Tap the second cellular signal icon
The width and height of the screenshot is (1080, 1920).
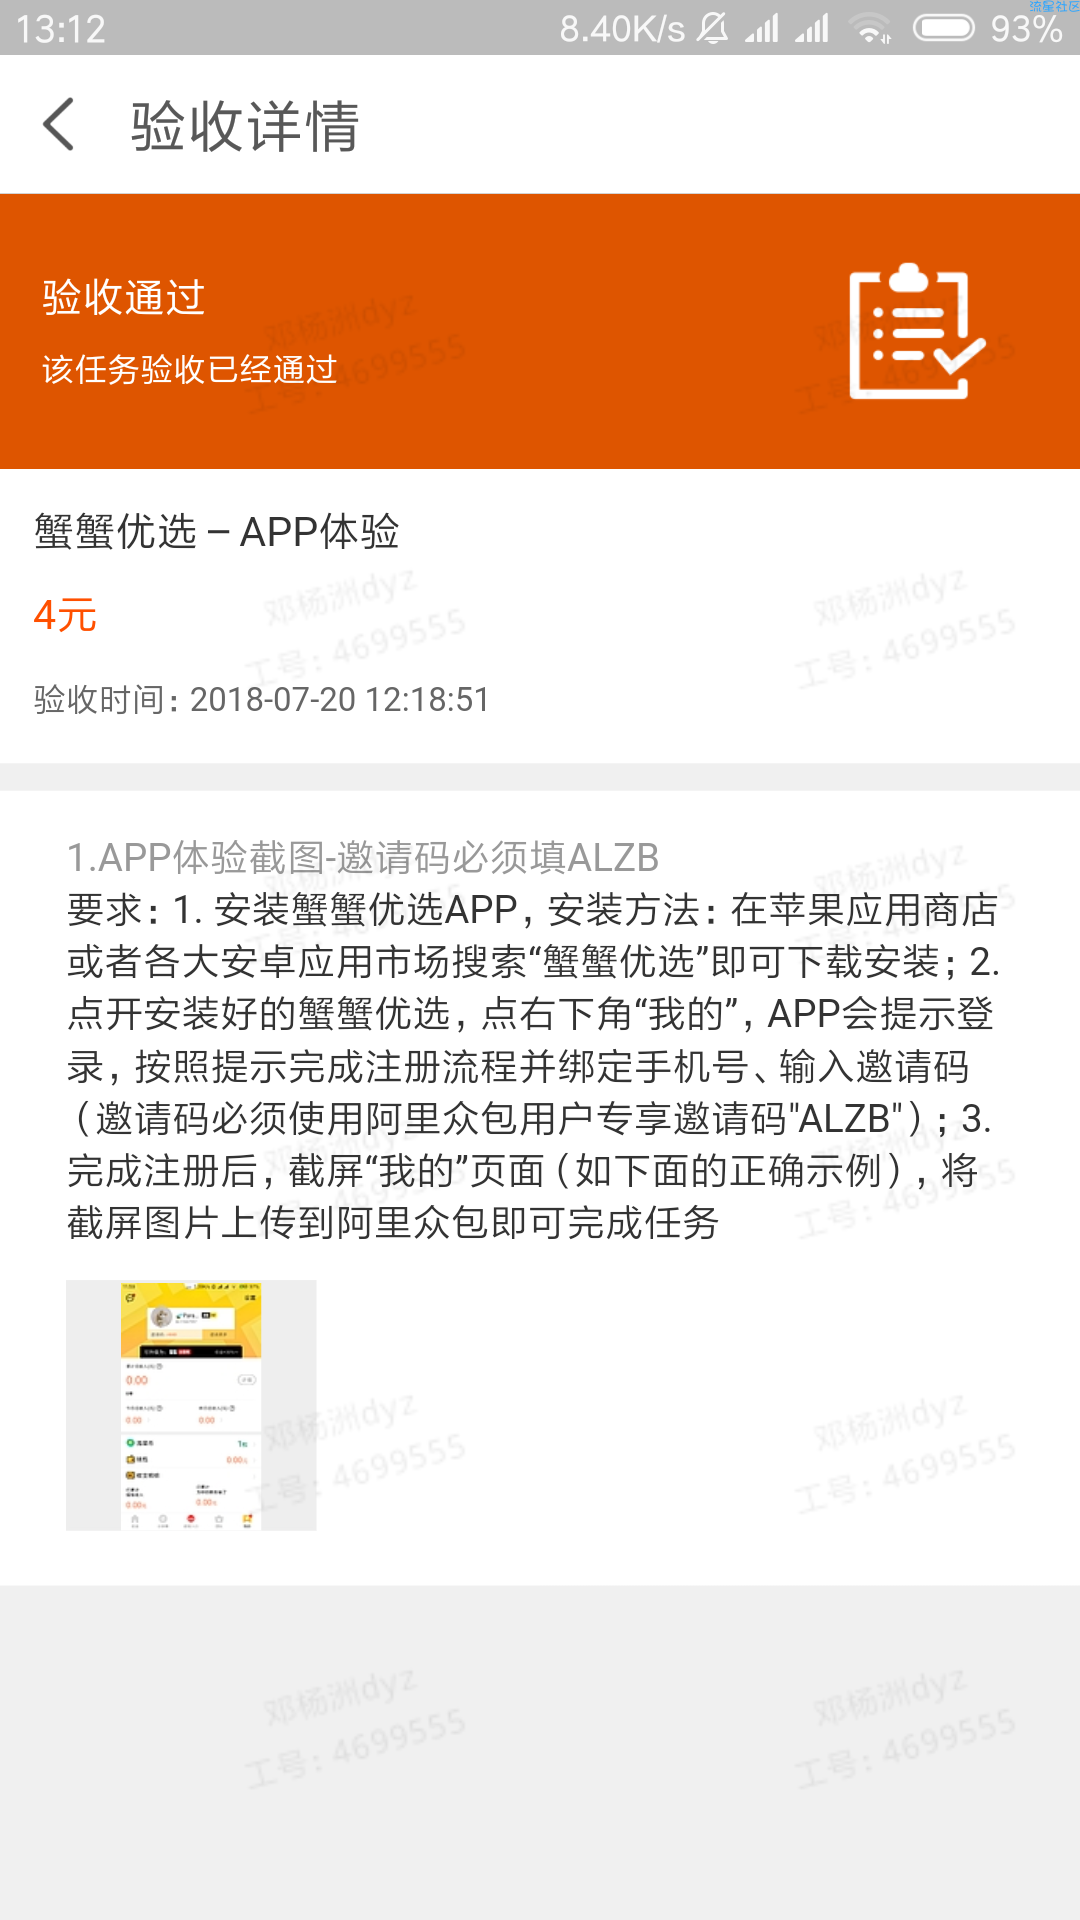pyautogui.click(x=812, y=28)
